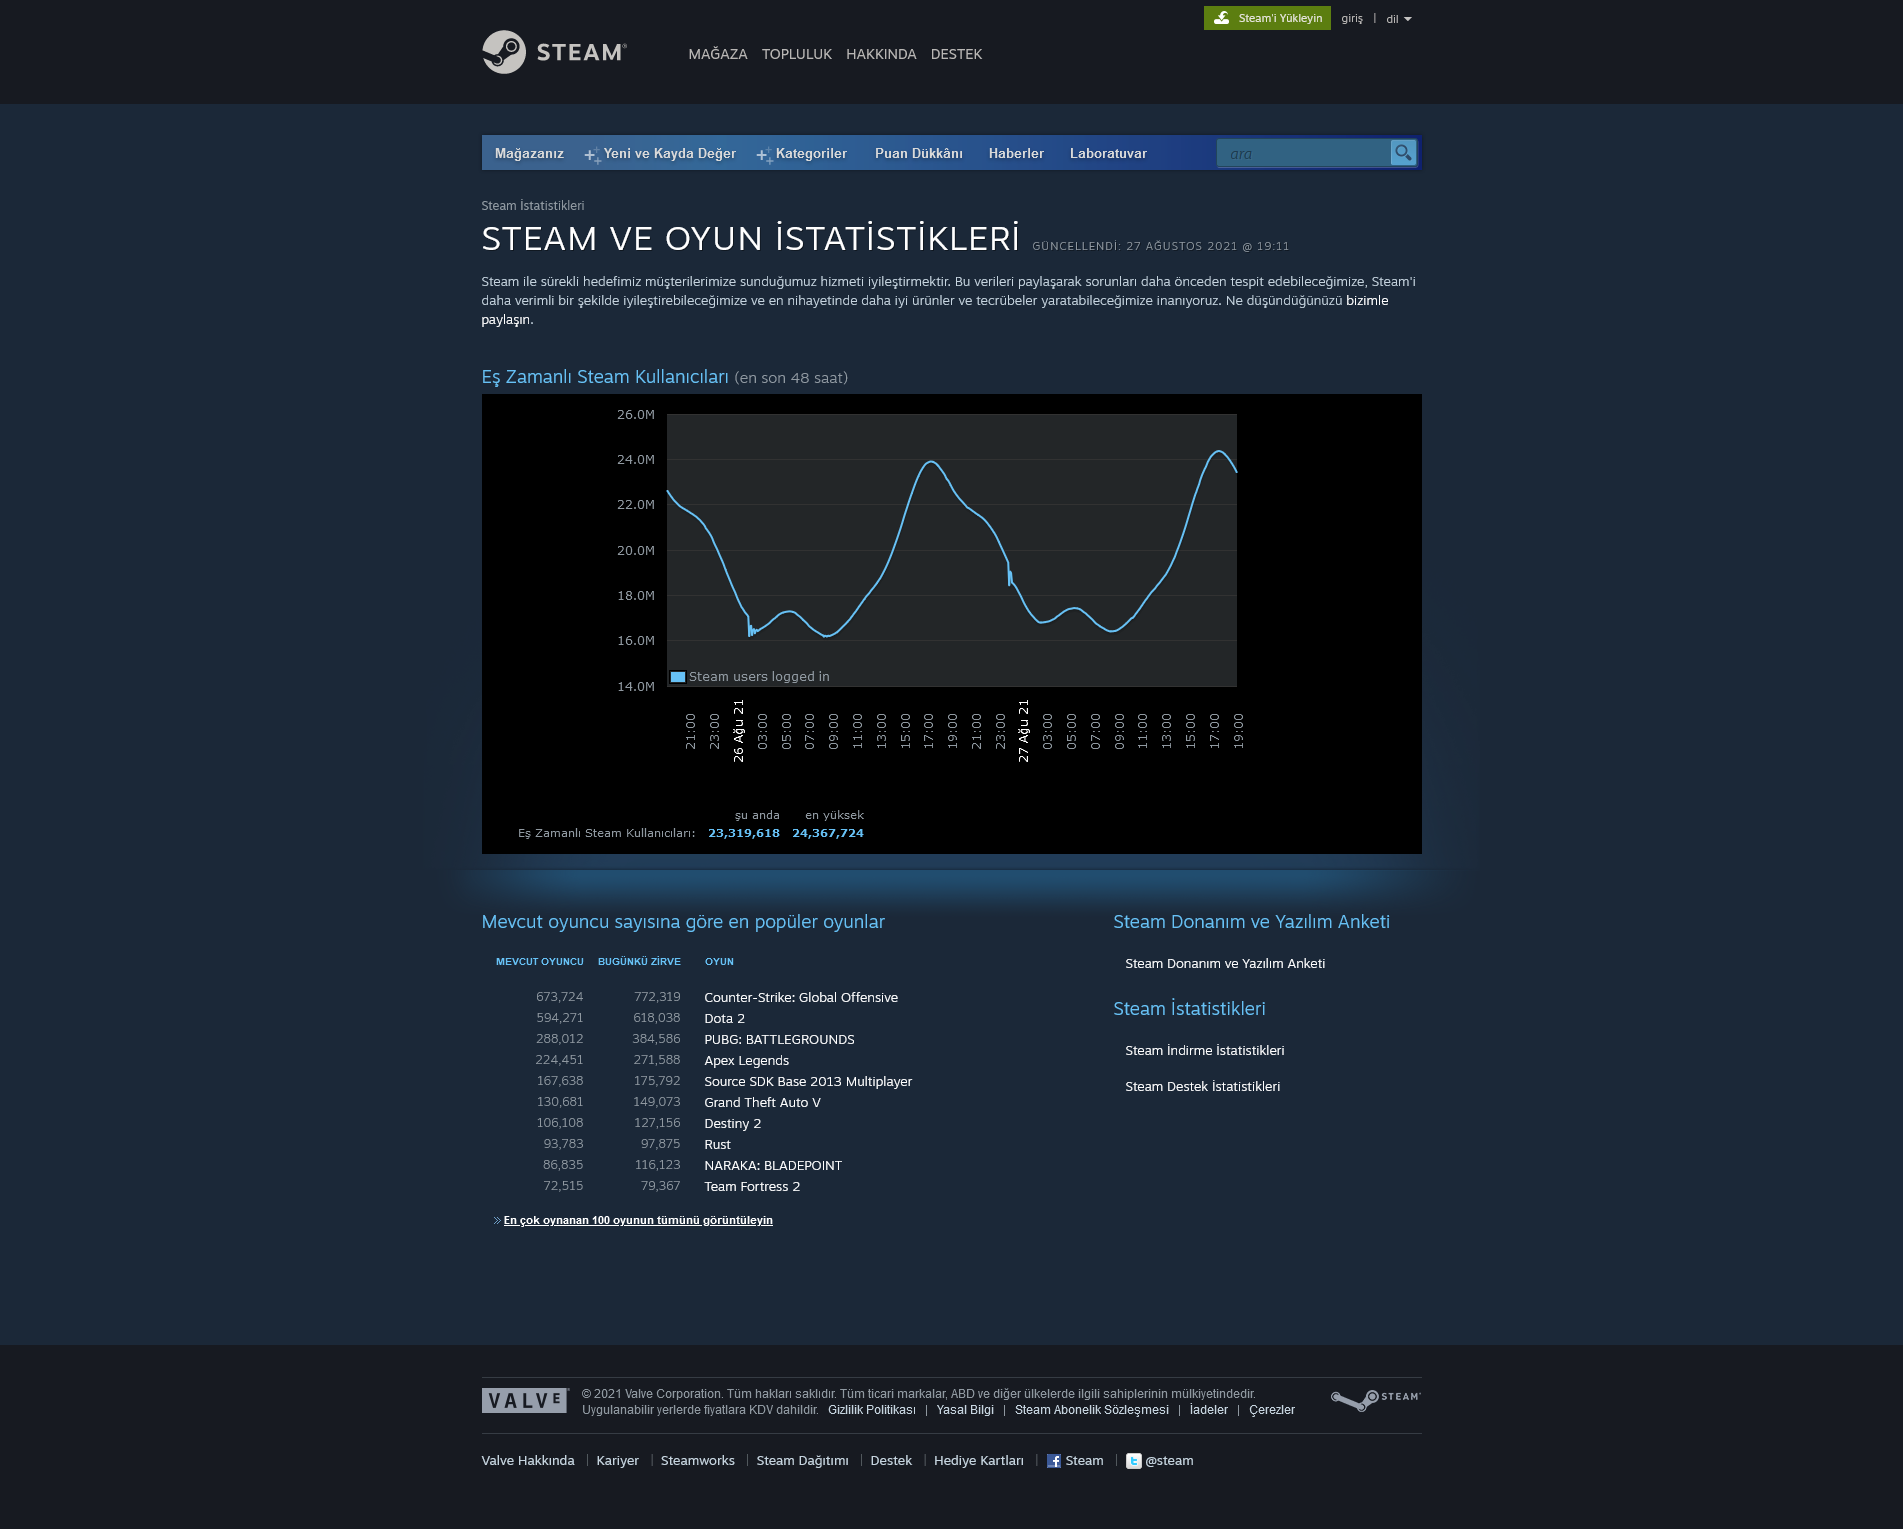Go to HAKKINDA in the top navigation
This screenshot has height=1529, width=1903.
click(881, 54)
